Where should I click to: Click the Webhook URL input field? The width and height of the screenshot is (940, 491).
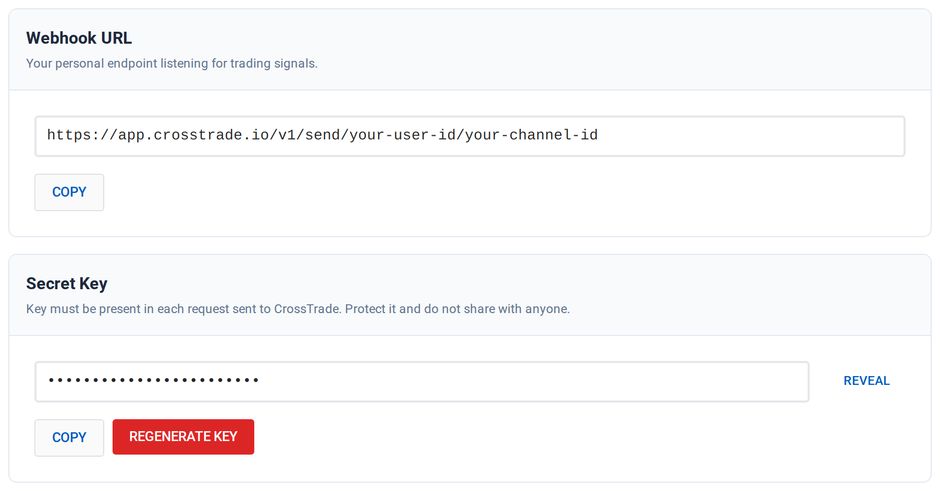[469, 136]
